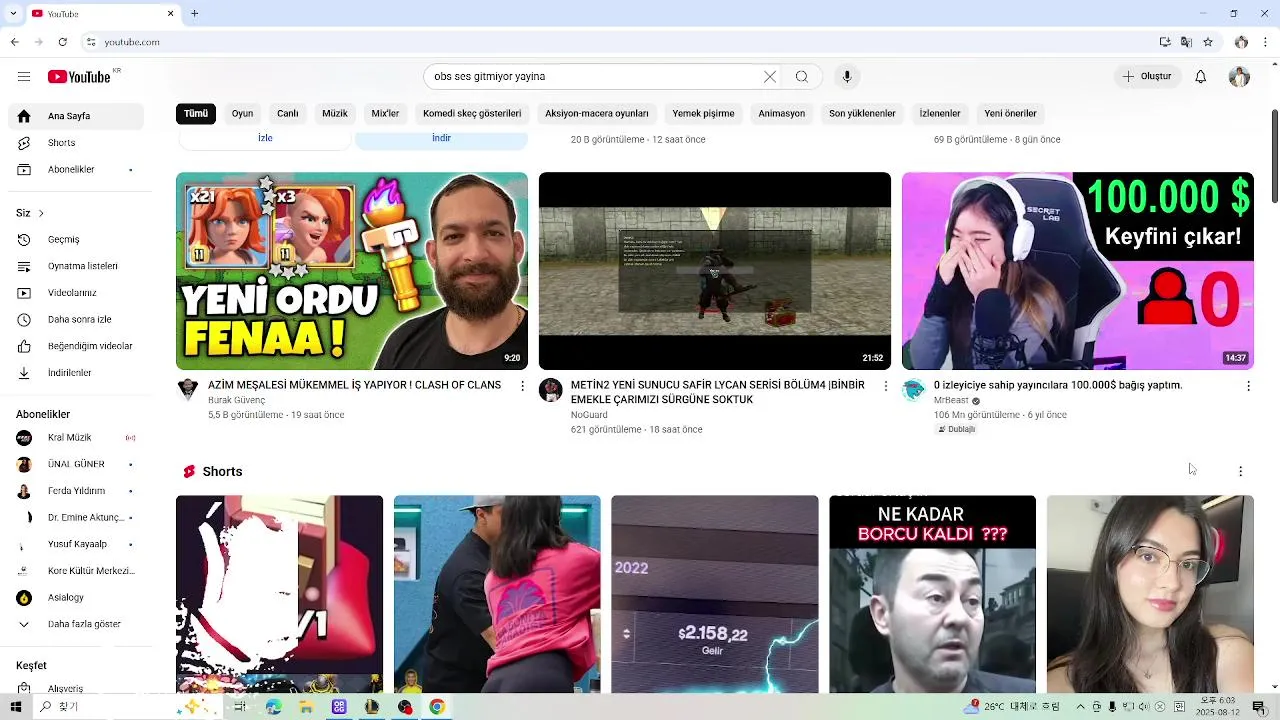Go to Ana Sayfa in sidebar

76,116
